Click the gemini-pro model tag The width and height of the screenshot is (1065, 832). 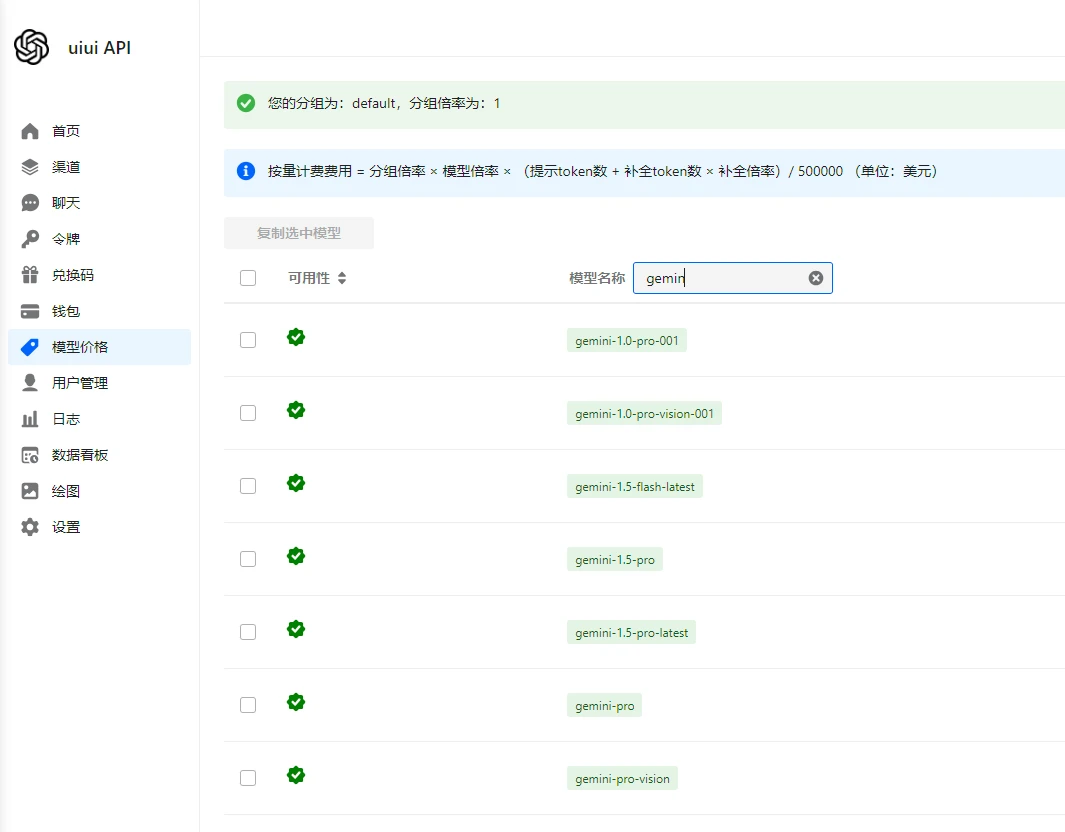click(604, 706)
